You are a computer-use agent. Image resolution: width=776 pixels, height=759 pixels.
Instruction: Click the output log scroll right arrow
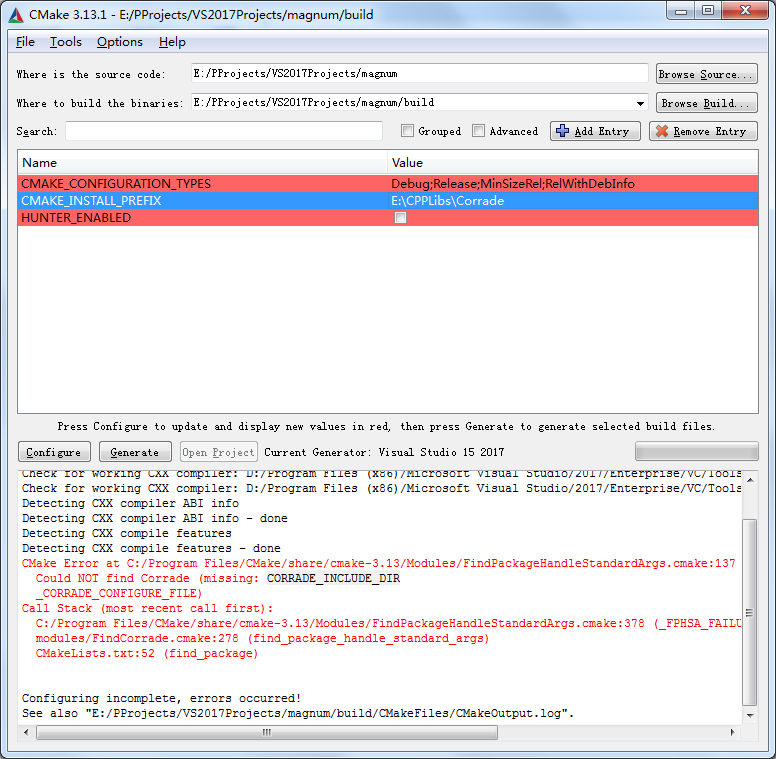coord(733,732)
